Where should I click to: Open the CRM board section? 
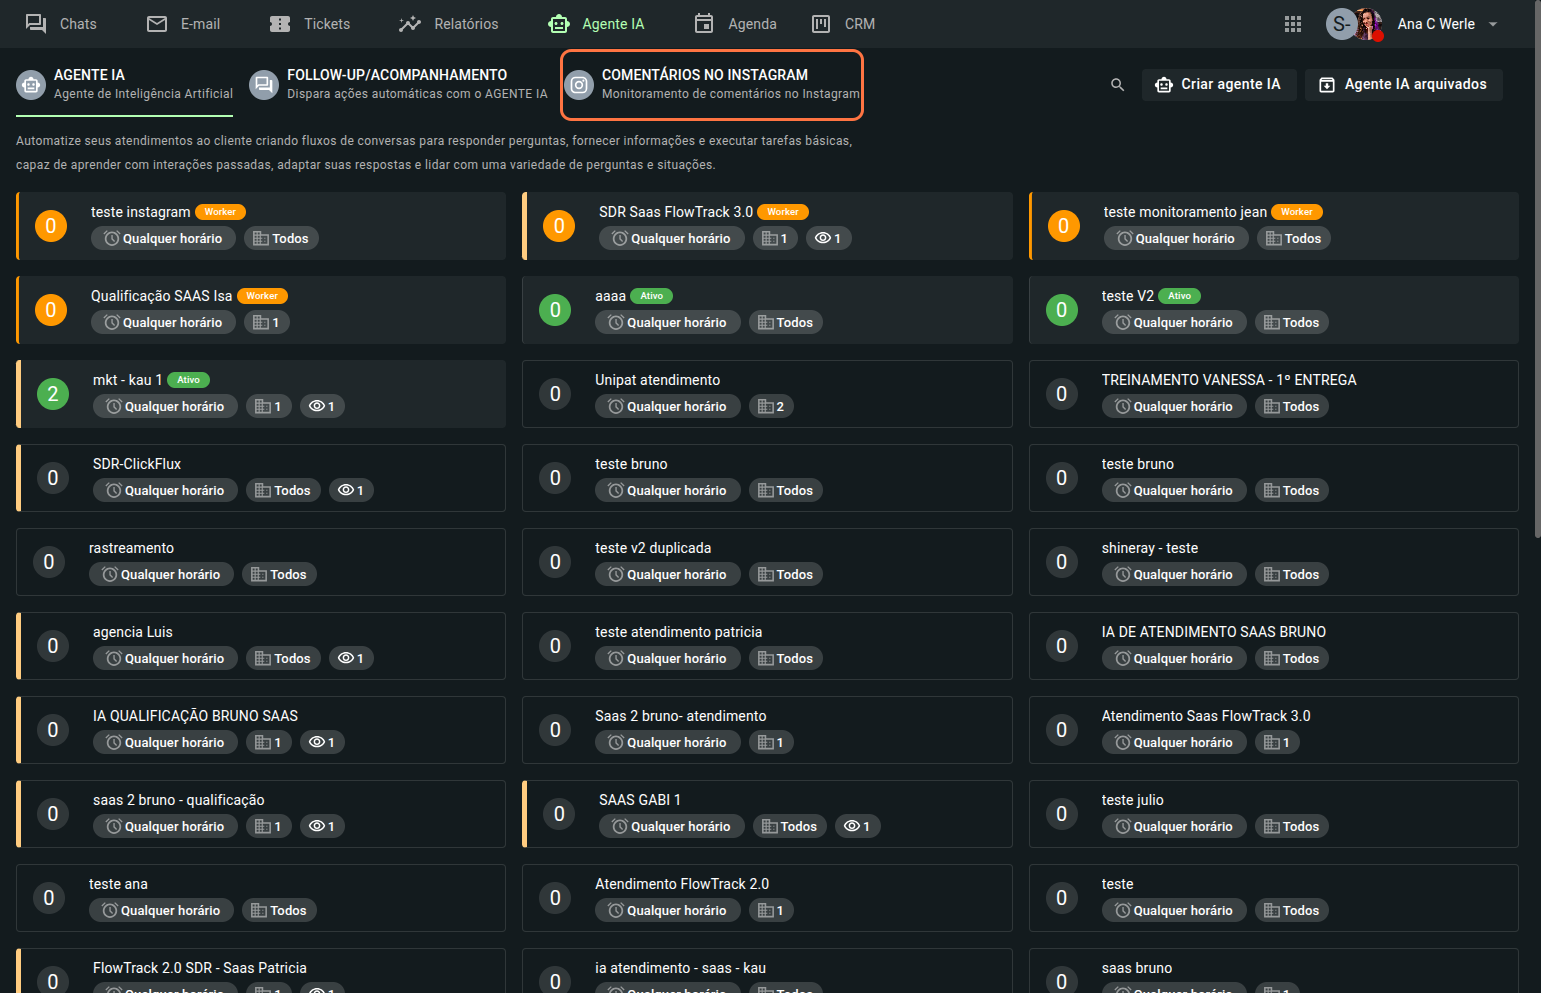coord(843,24)
